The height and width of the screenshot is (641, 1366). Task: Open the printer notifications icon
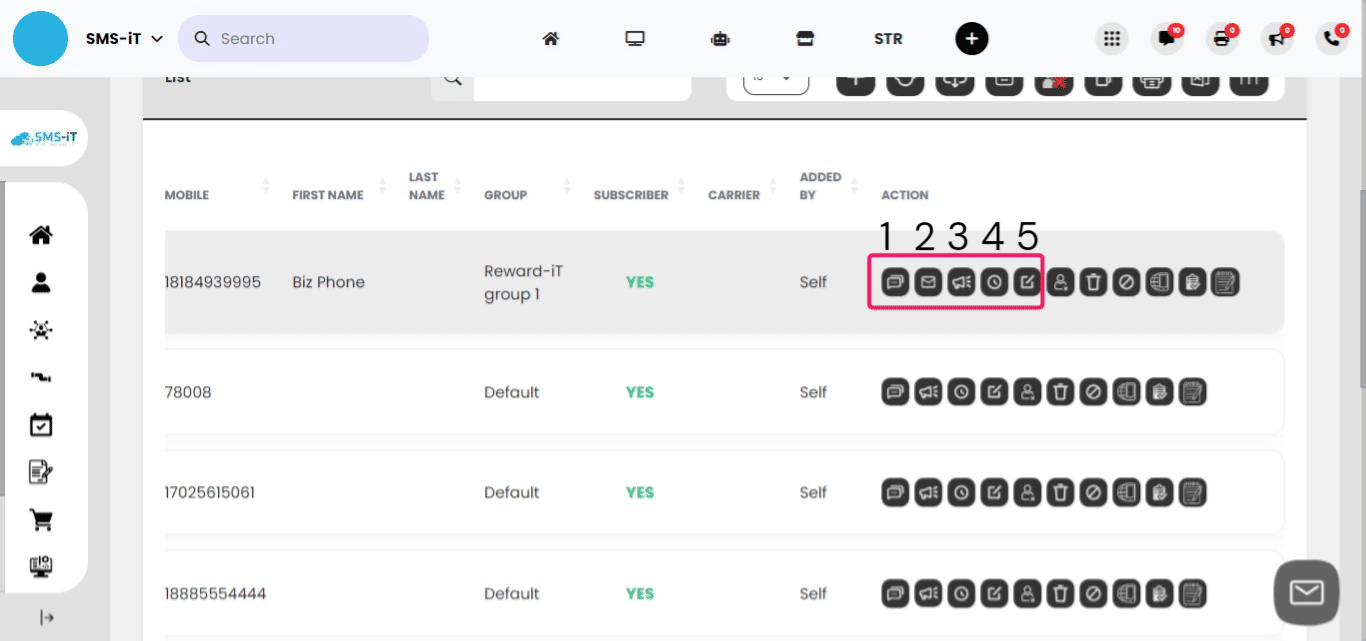pos(1221,39)
